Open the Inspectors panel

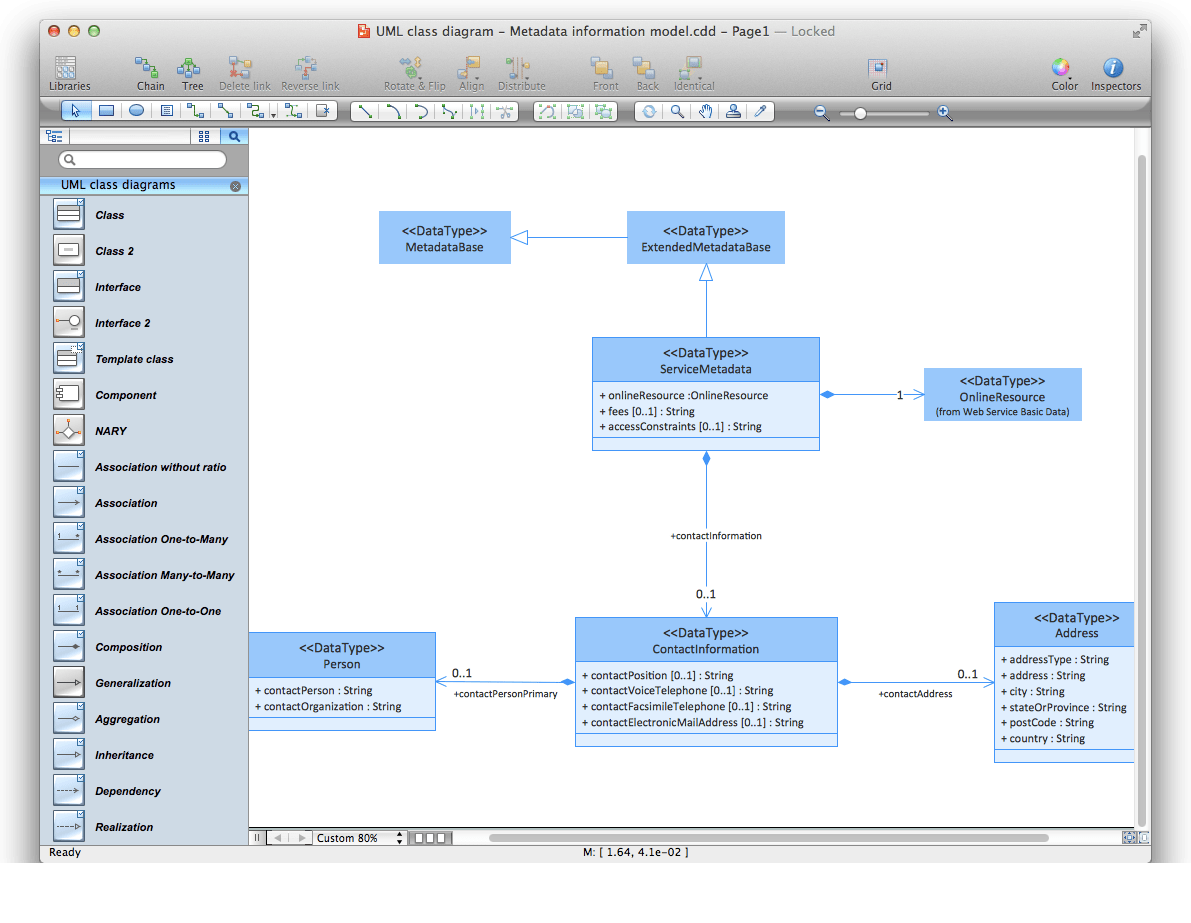pyautogui.click(x=1115, y=72)
